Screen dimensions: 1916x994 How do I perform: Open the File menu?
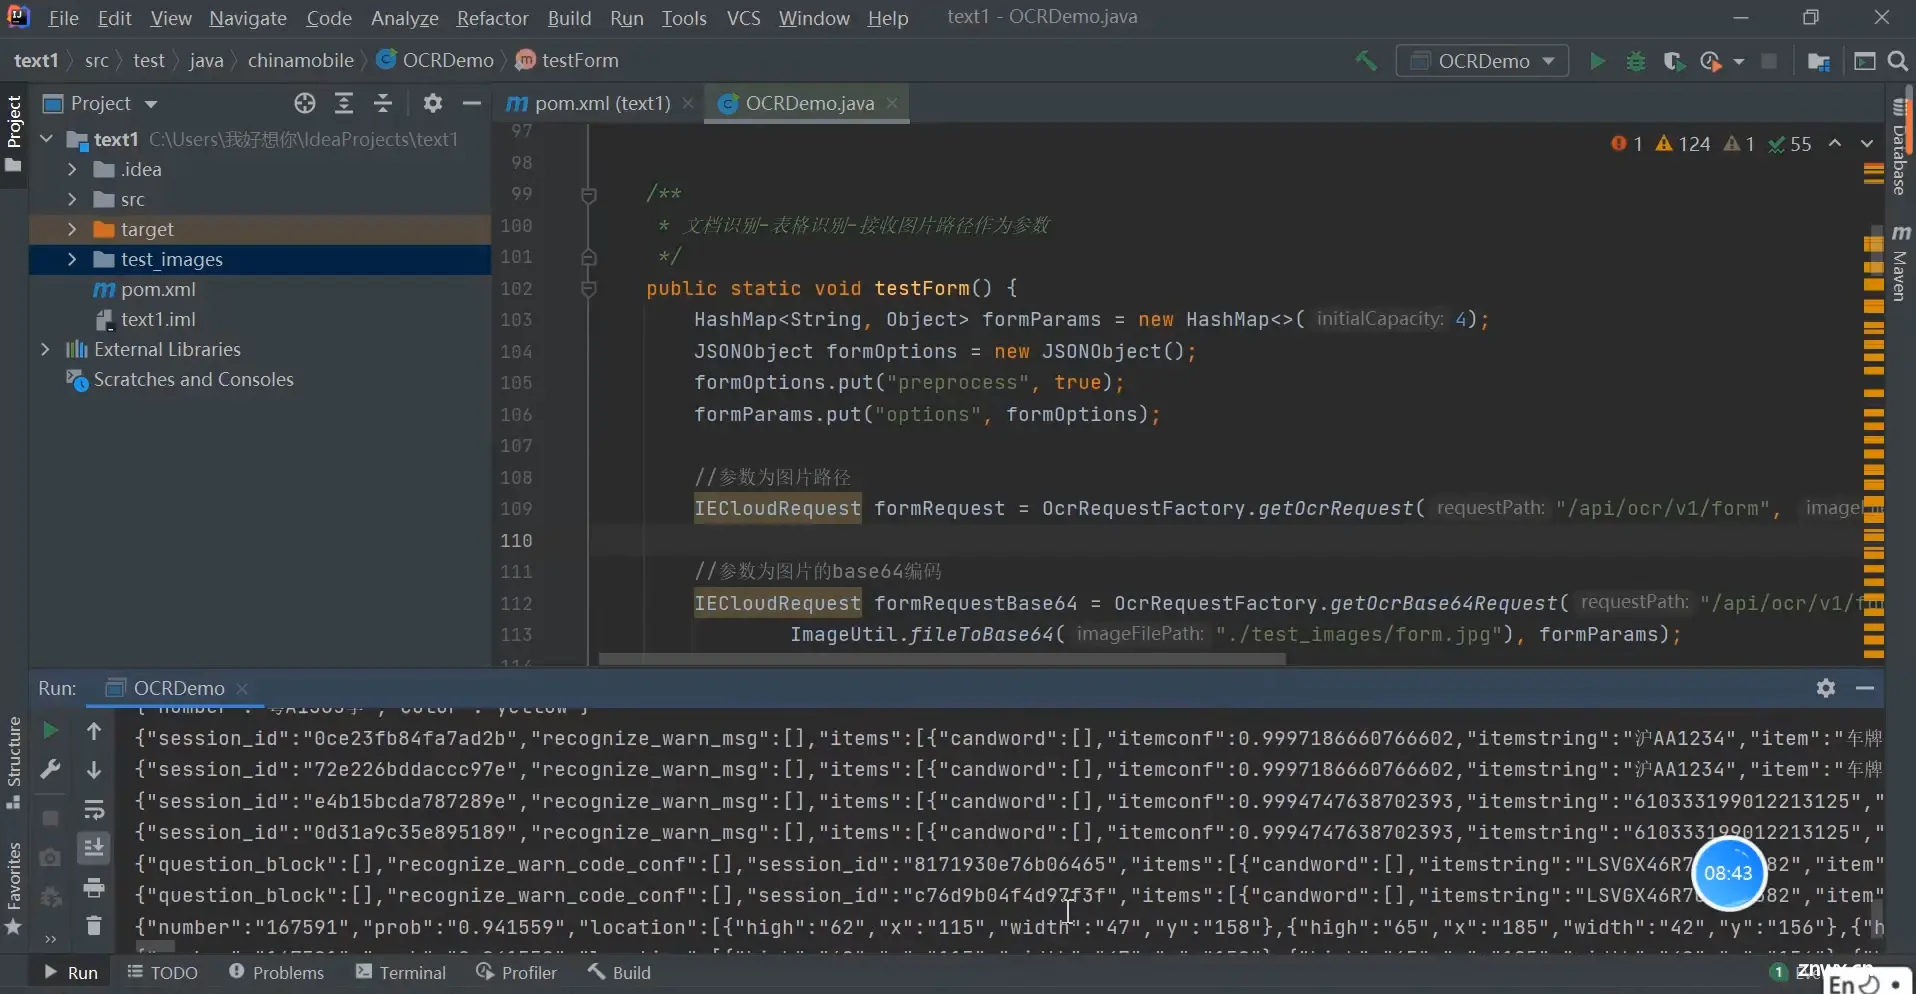point(63,18)
